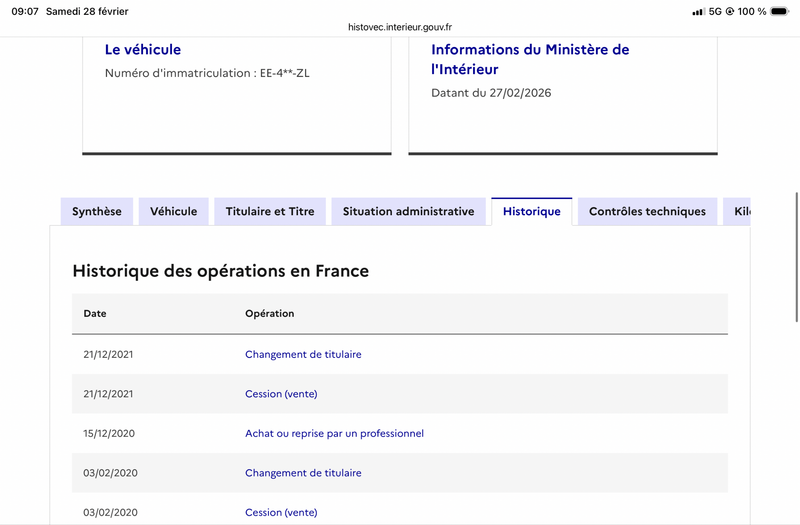Click Changement de titulaire dated 03/02/2020

tap(303, 472)
